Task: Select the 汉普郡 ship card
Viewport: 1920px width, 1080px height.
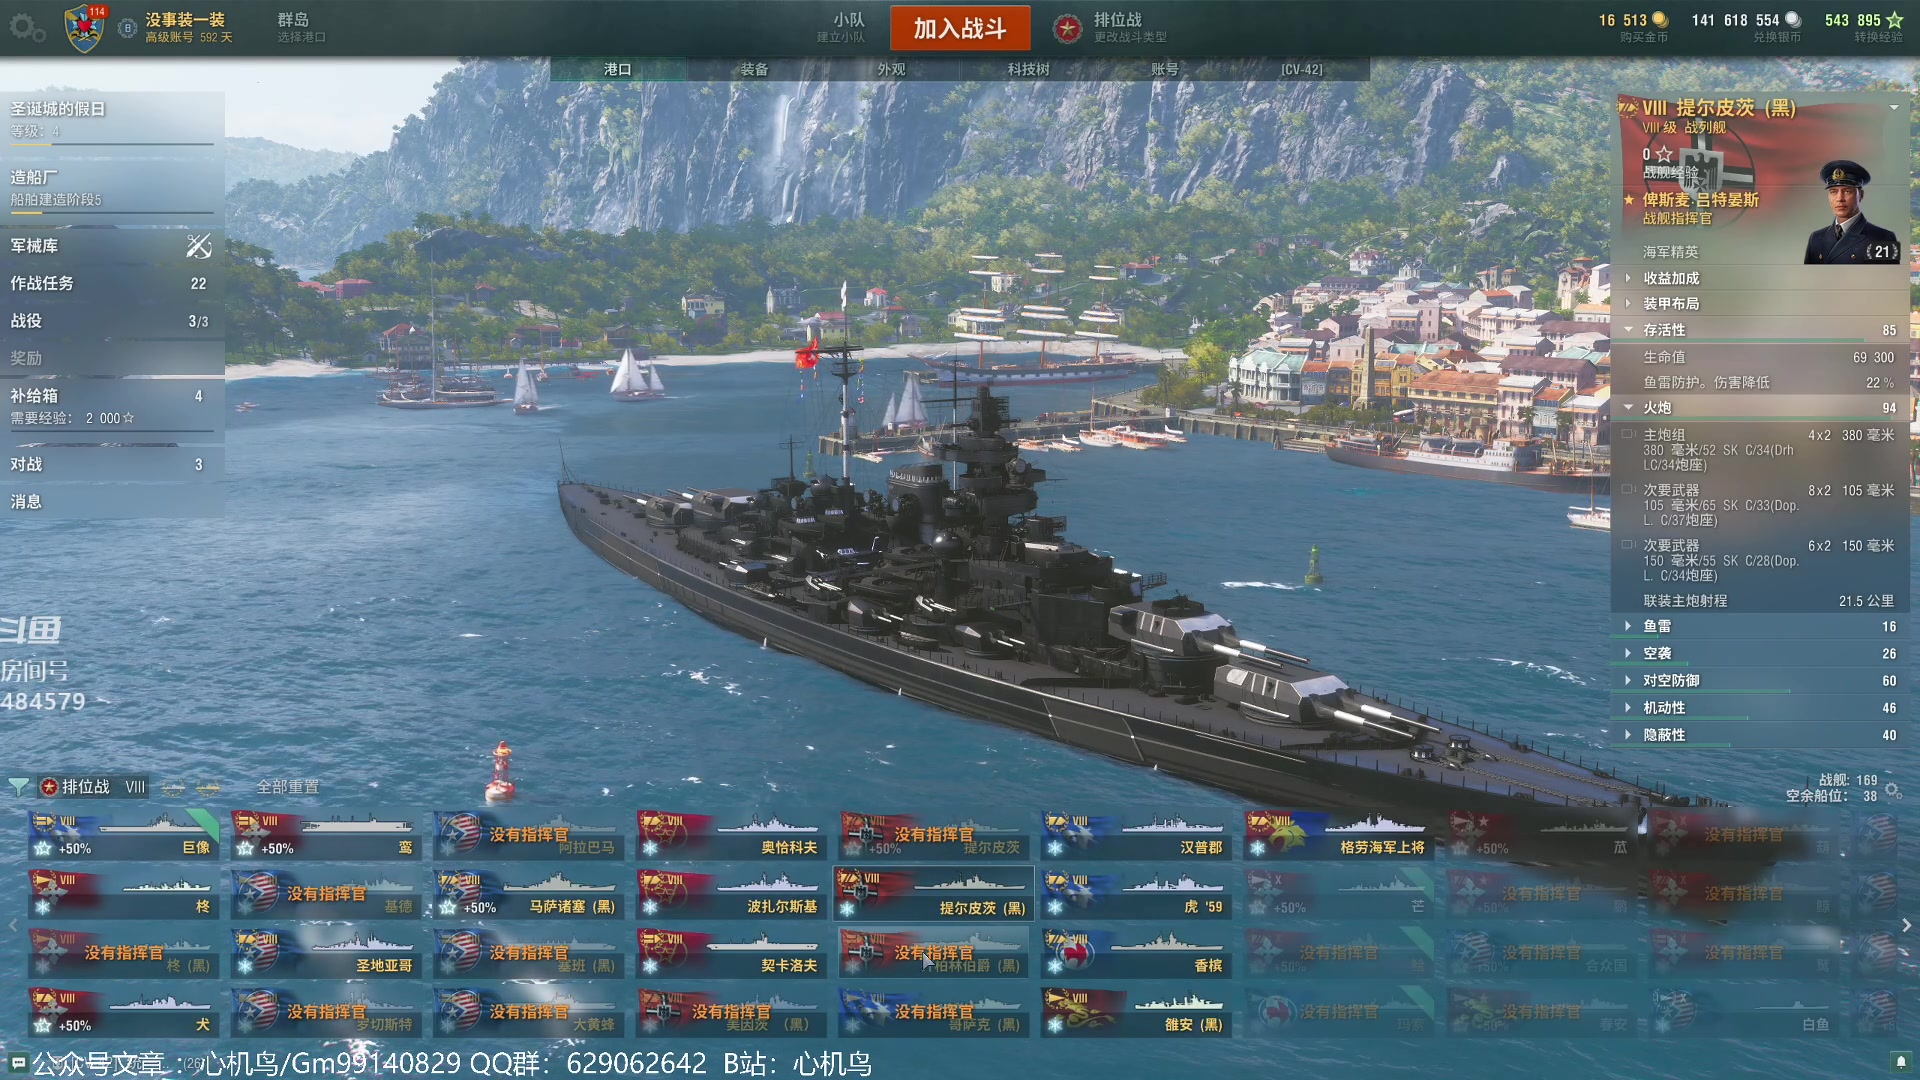Action: (1136, 837)
